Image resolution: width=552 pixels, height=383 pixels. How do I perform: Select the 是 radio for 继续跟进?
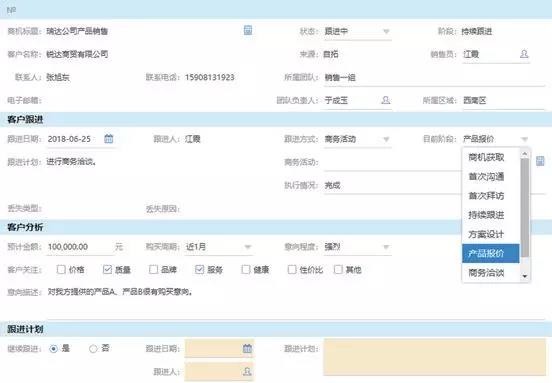click(x=54, y=349)
